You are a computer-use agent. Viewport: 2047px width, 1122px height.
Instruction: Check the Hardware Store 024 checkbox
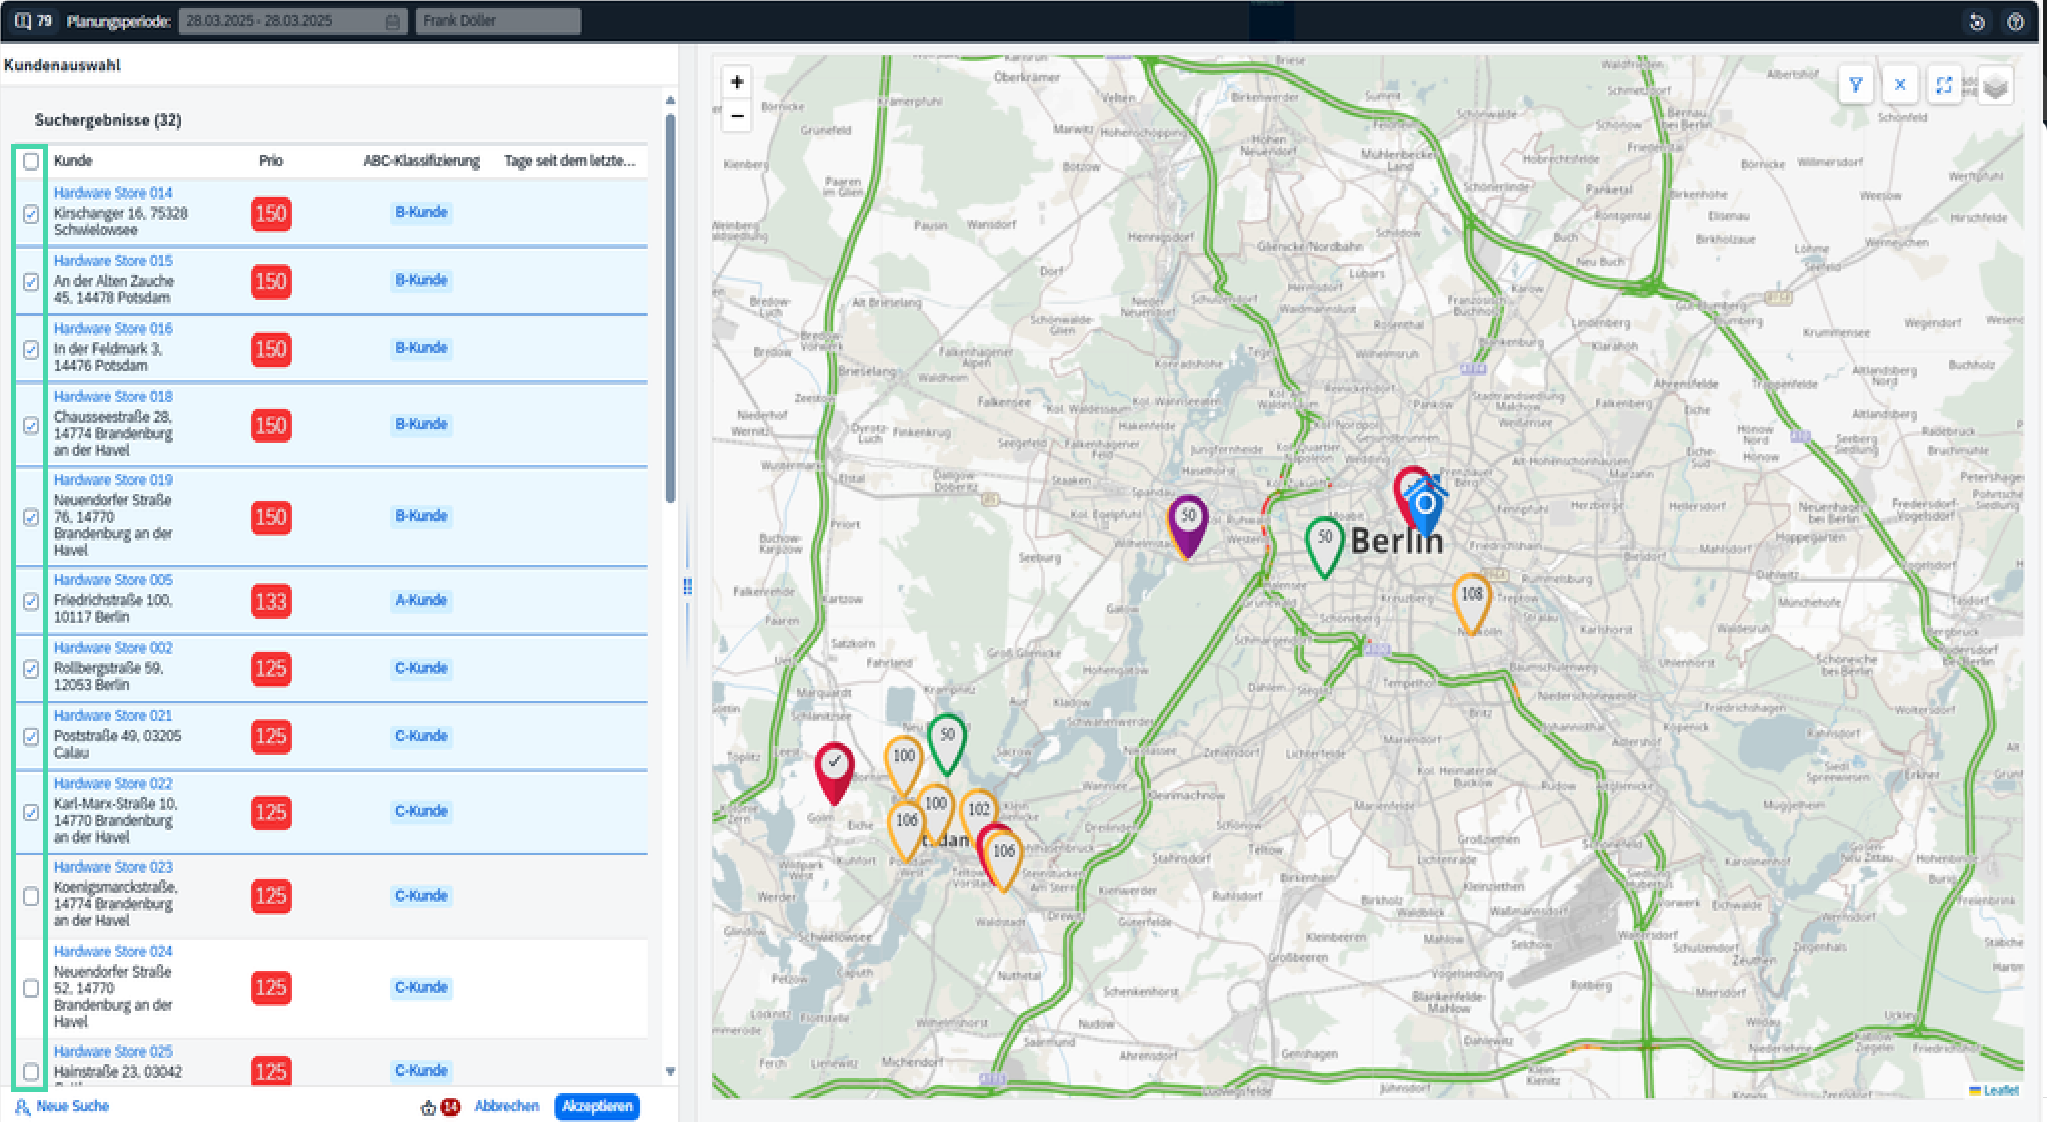tap(31, 988)
